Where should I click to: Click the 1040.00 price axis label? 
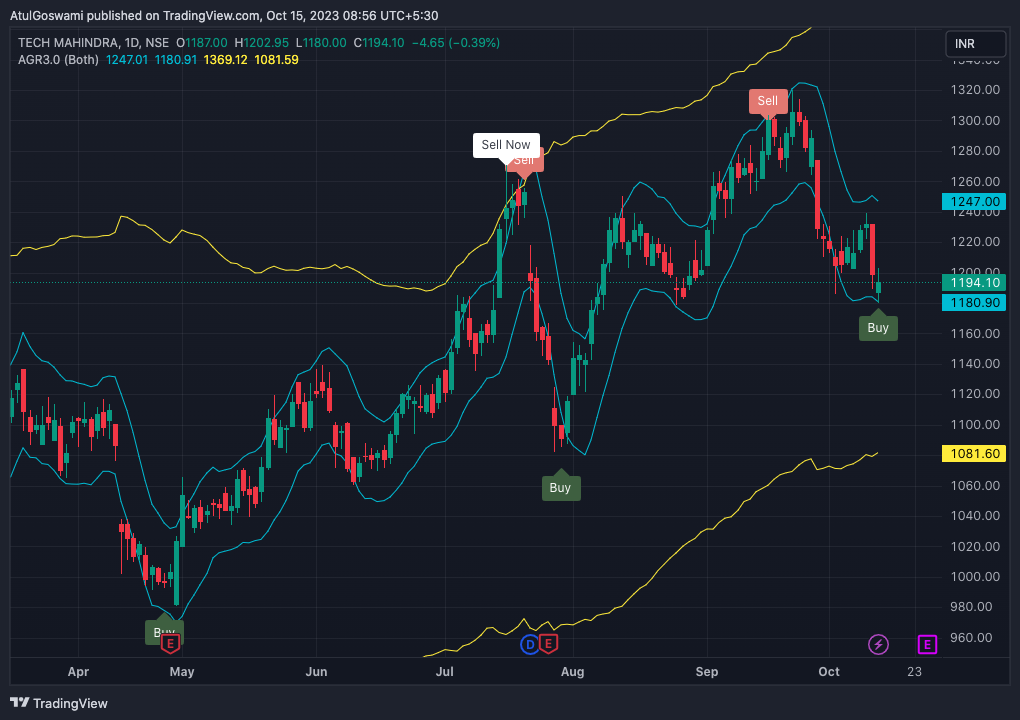(975, 516)
